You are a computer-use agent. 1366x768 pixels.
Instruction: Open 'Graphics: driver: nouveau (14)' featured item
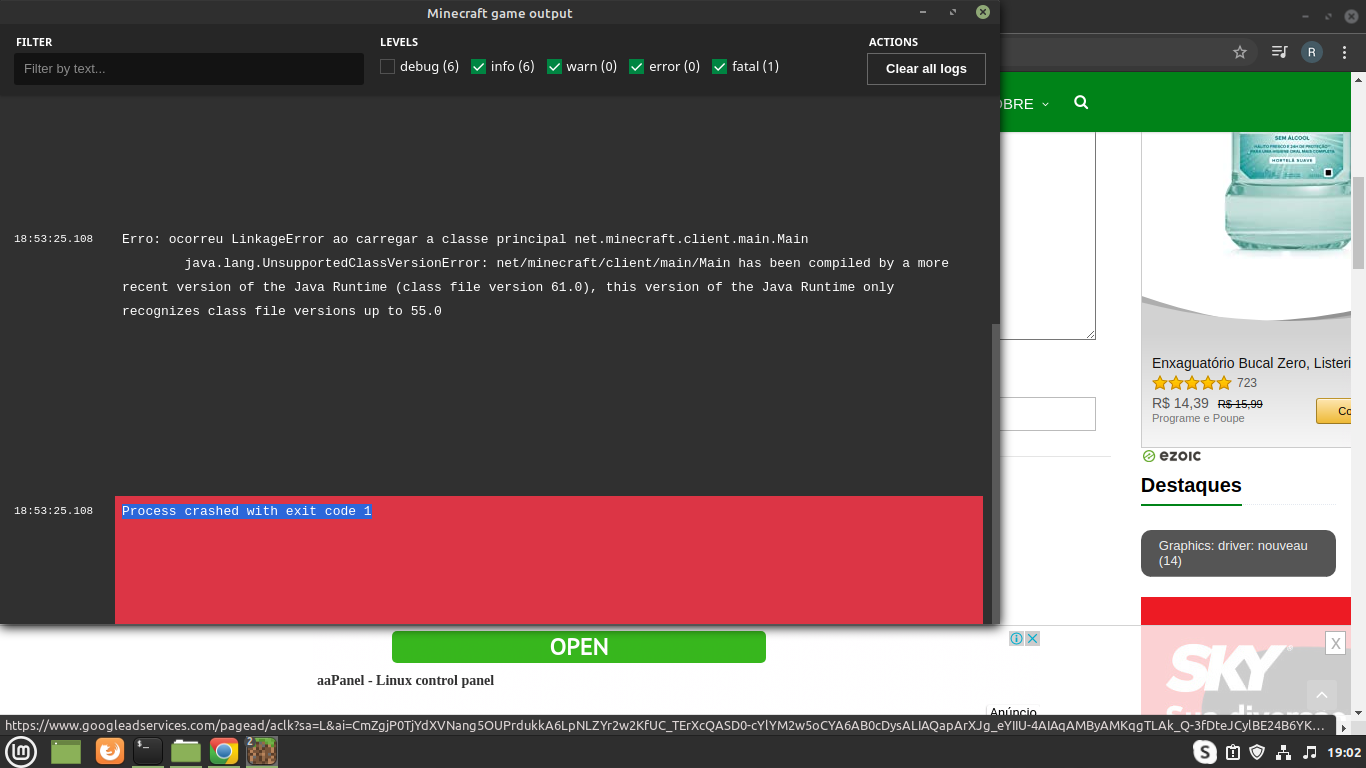click(x=1238, y=553)
